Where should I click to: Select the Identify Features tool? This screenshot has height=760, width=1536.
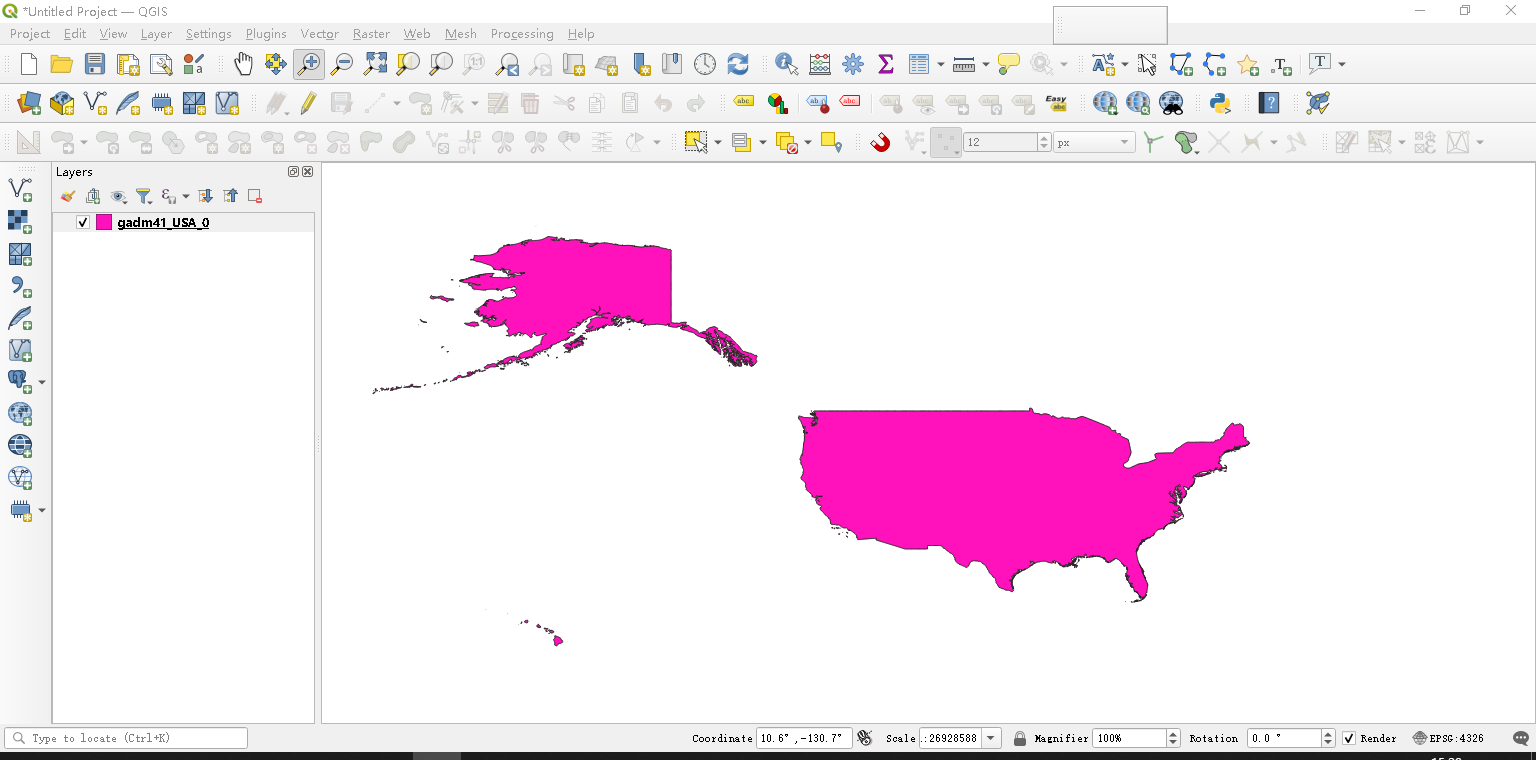[x=787, y=64]
